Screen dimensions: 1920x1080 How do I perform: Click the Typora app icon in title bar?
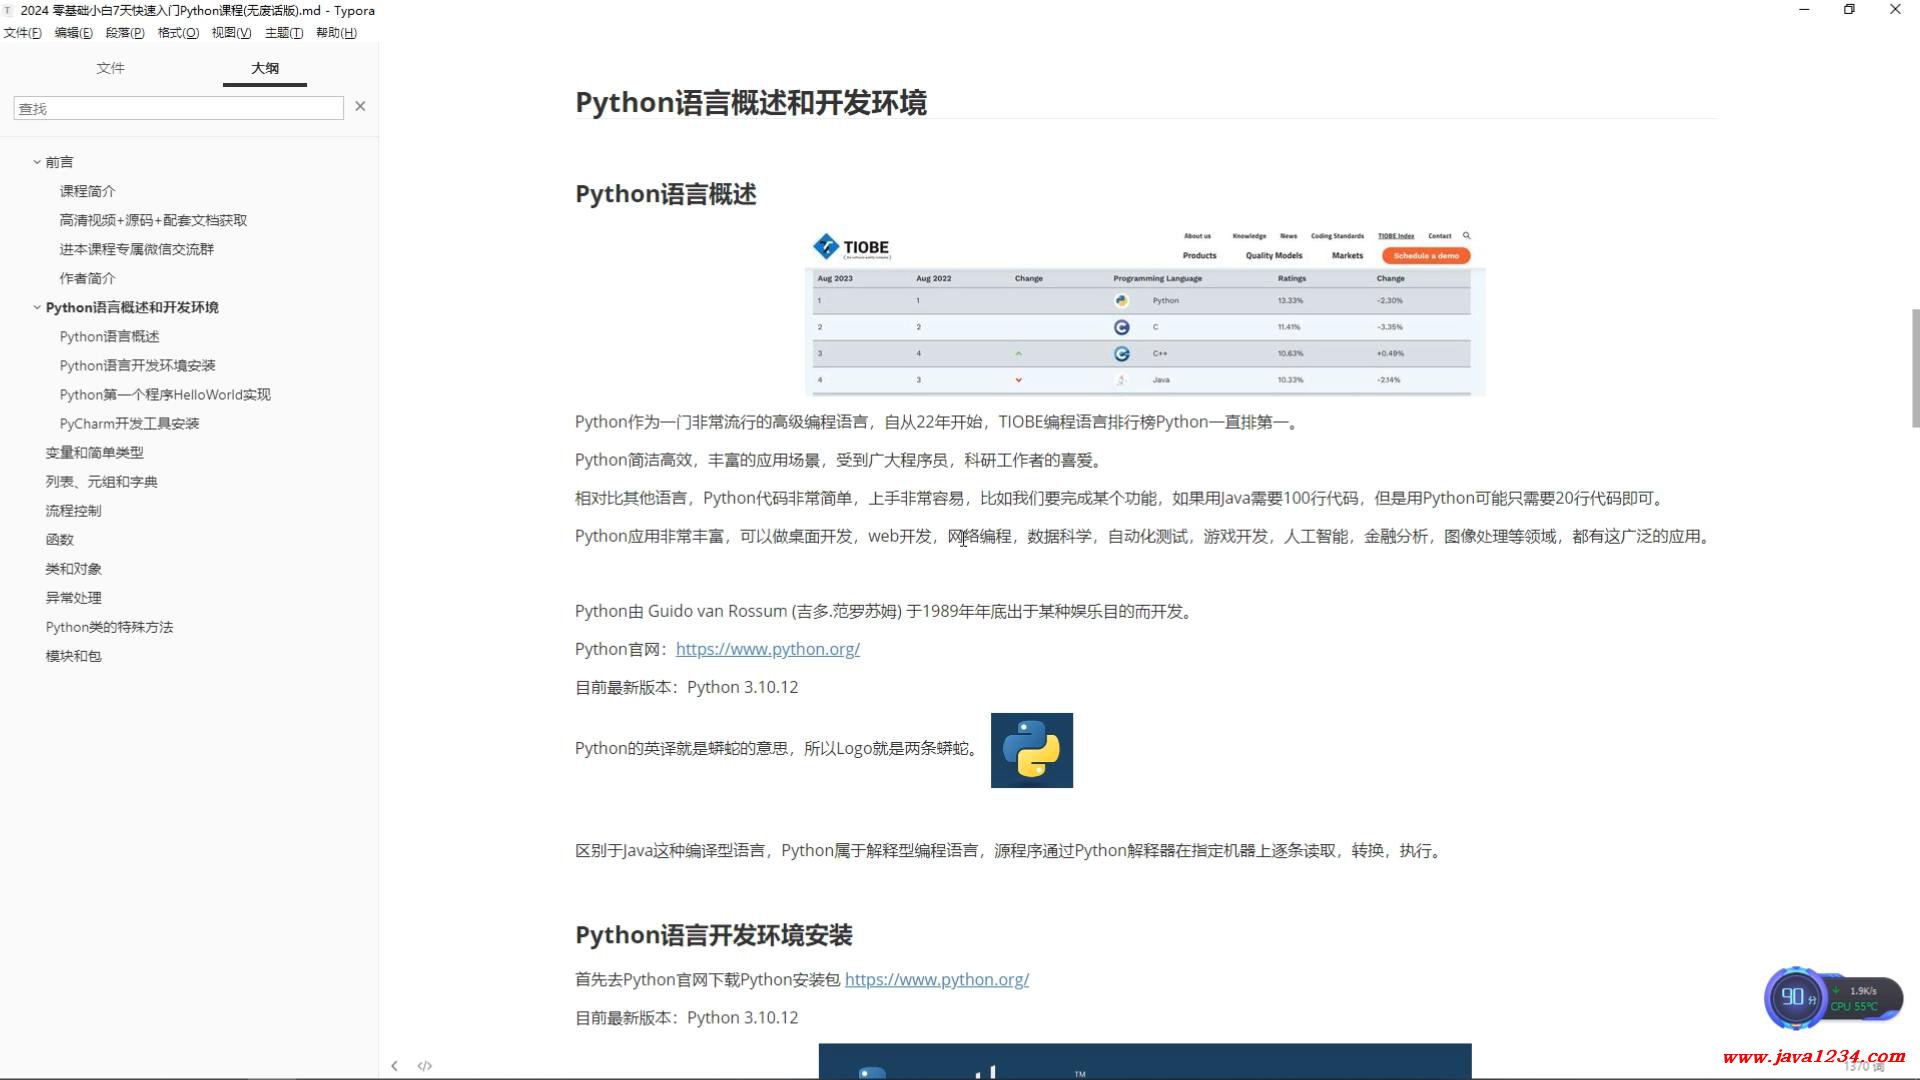(x=9, y=10)
